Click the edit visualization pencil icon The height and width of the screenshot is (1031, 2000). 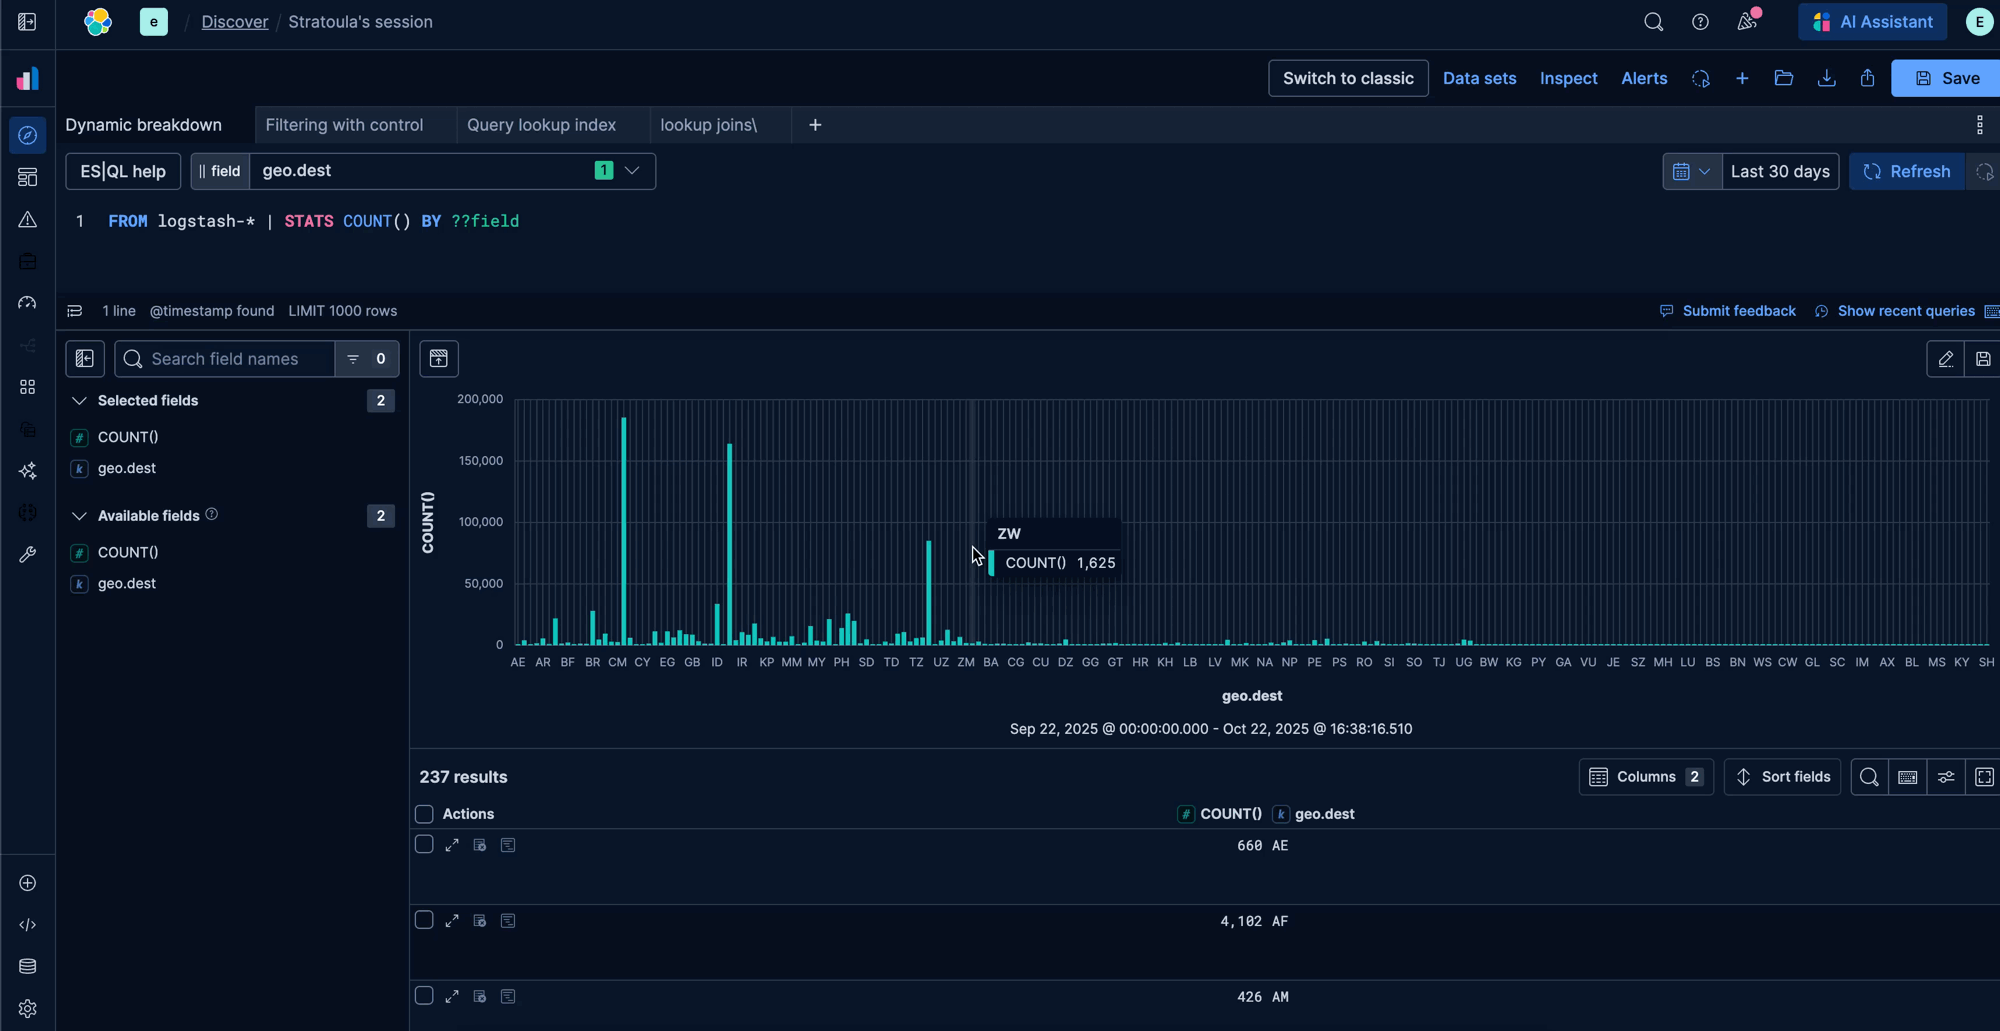1945,359
